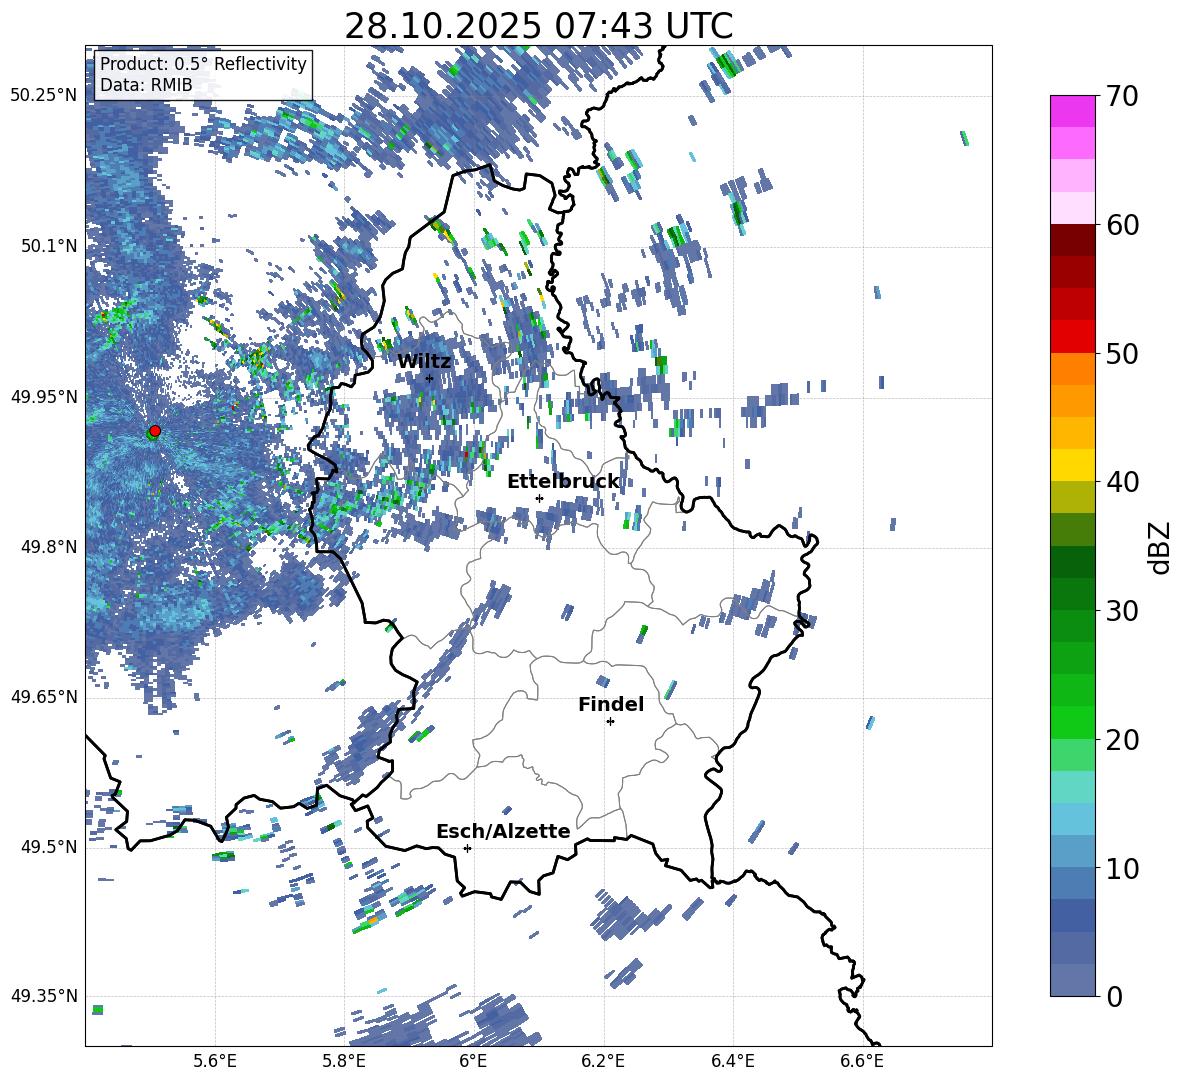Screen dimensions: 1184x1081
Task: Select the Ettelbruck city label
Action: (563, 482)
